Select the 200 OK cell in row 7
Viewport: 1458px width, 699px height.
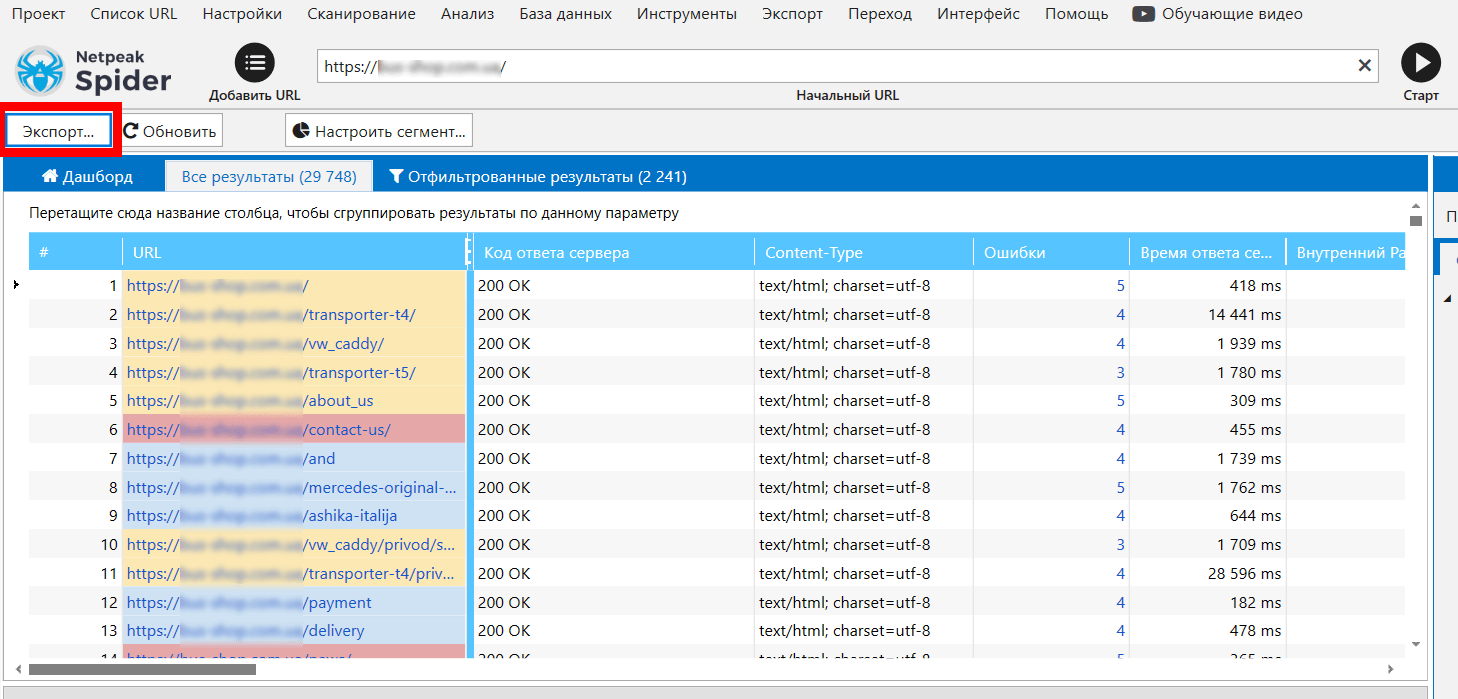tap(613, 458)
